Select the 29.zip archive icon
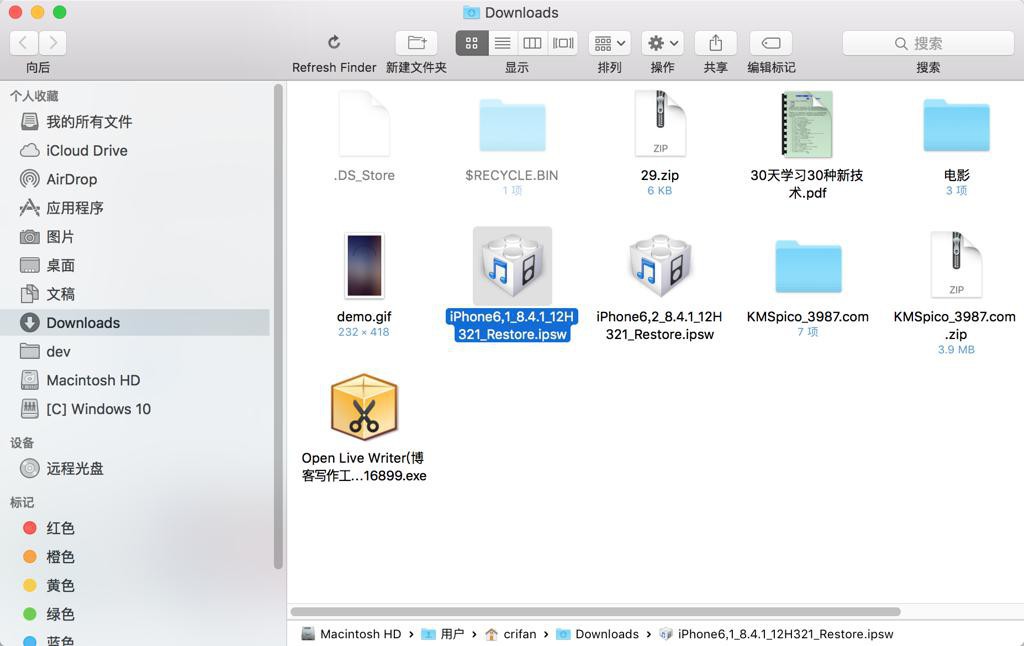1024x646 pixels. tap(660, 124)
